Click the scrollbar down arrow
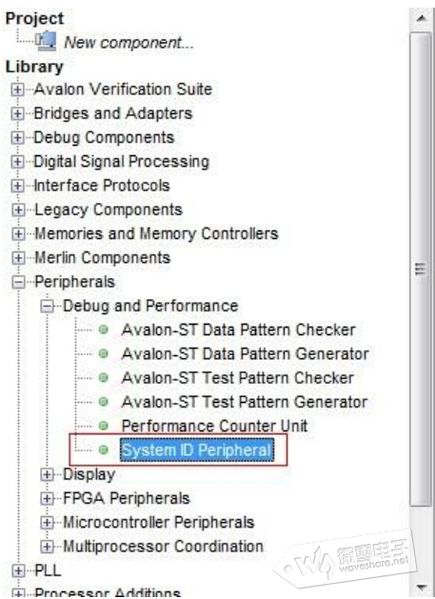Screen dimensions: 435x599 (x=421, y=587)
